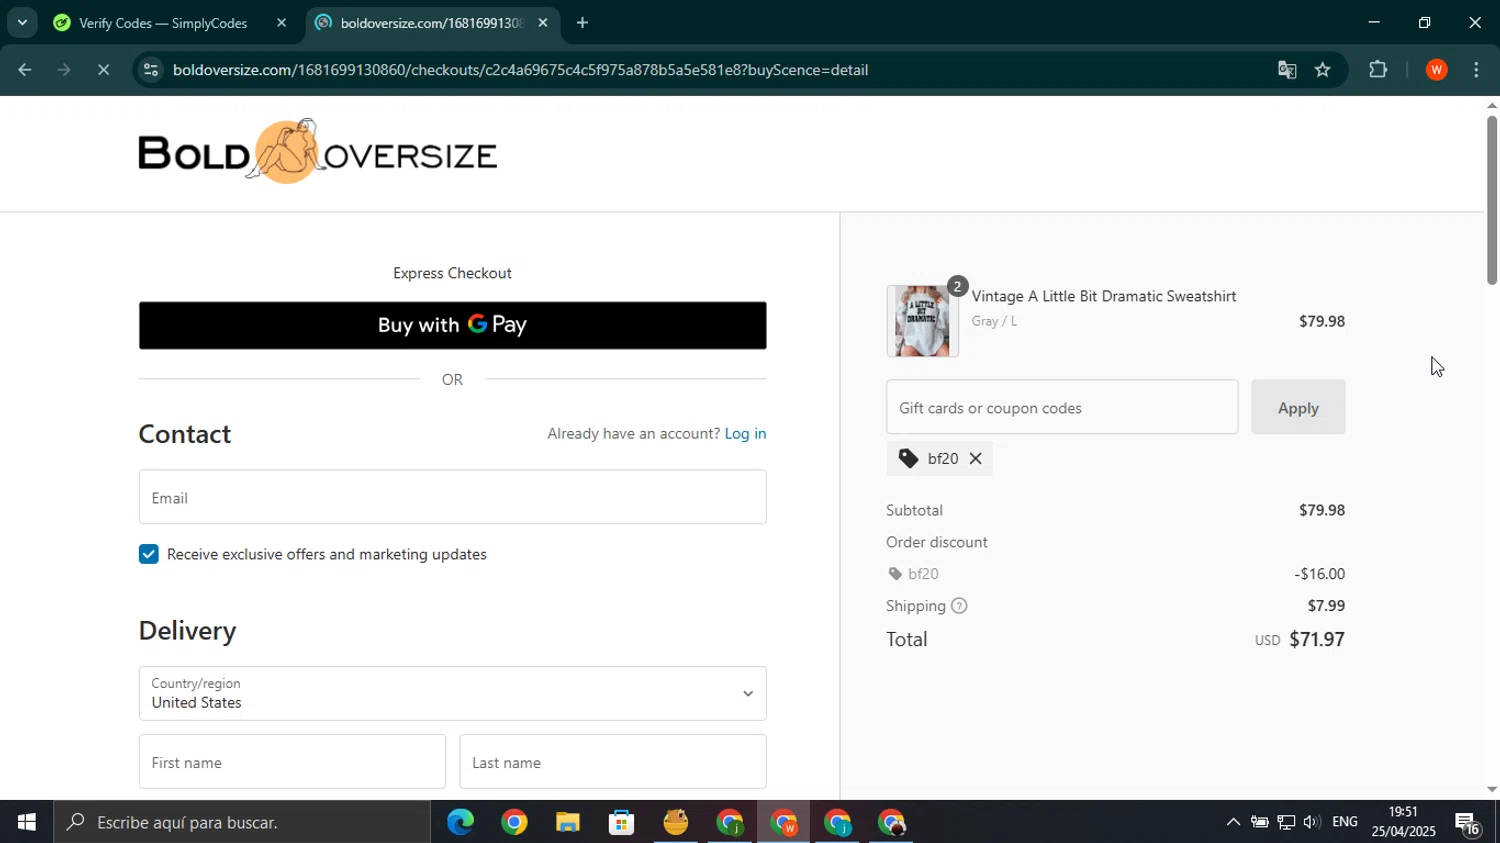Stop page loading with the X button
1500x843 pixels.
coord(103,70)
